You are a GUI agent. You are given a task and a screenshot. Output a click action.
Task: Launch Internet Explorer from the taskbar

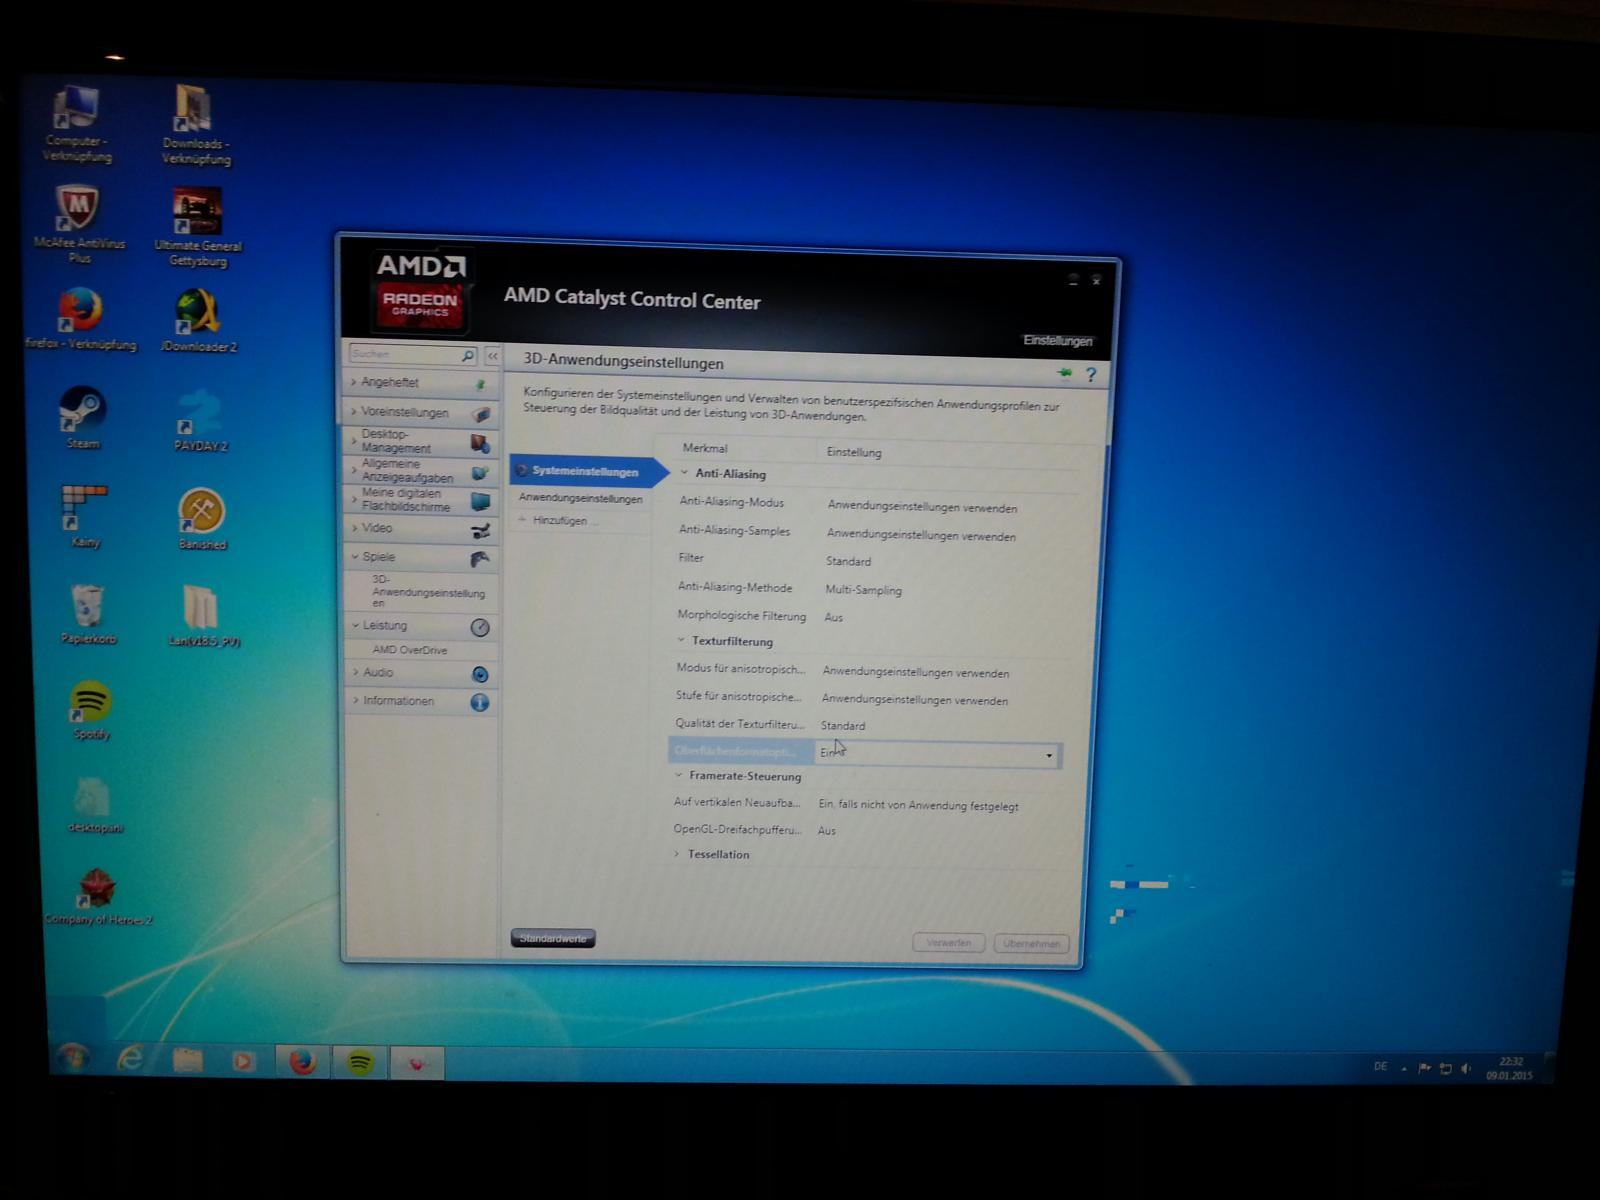point(130,1059)
